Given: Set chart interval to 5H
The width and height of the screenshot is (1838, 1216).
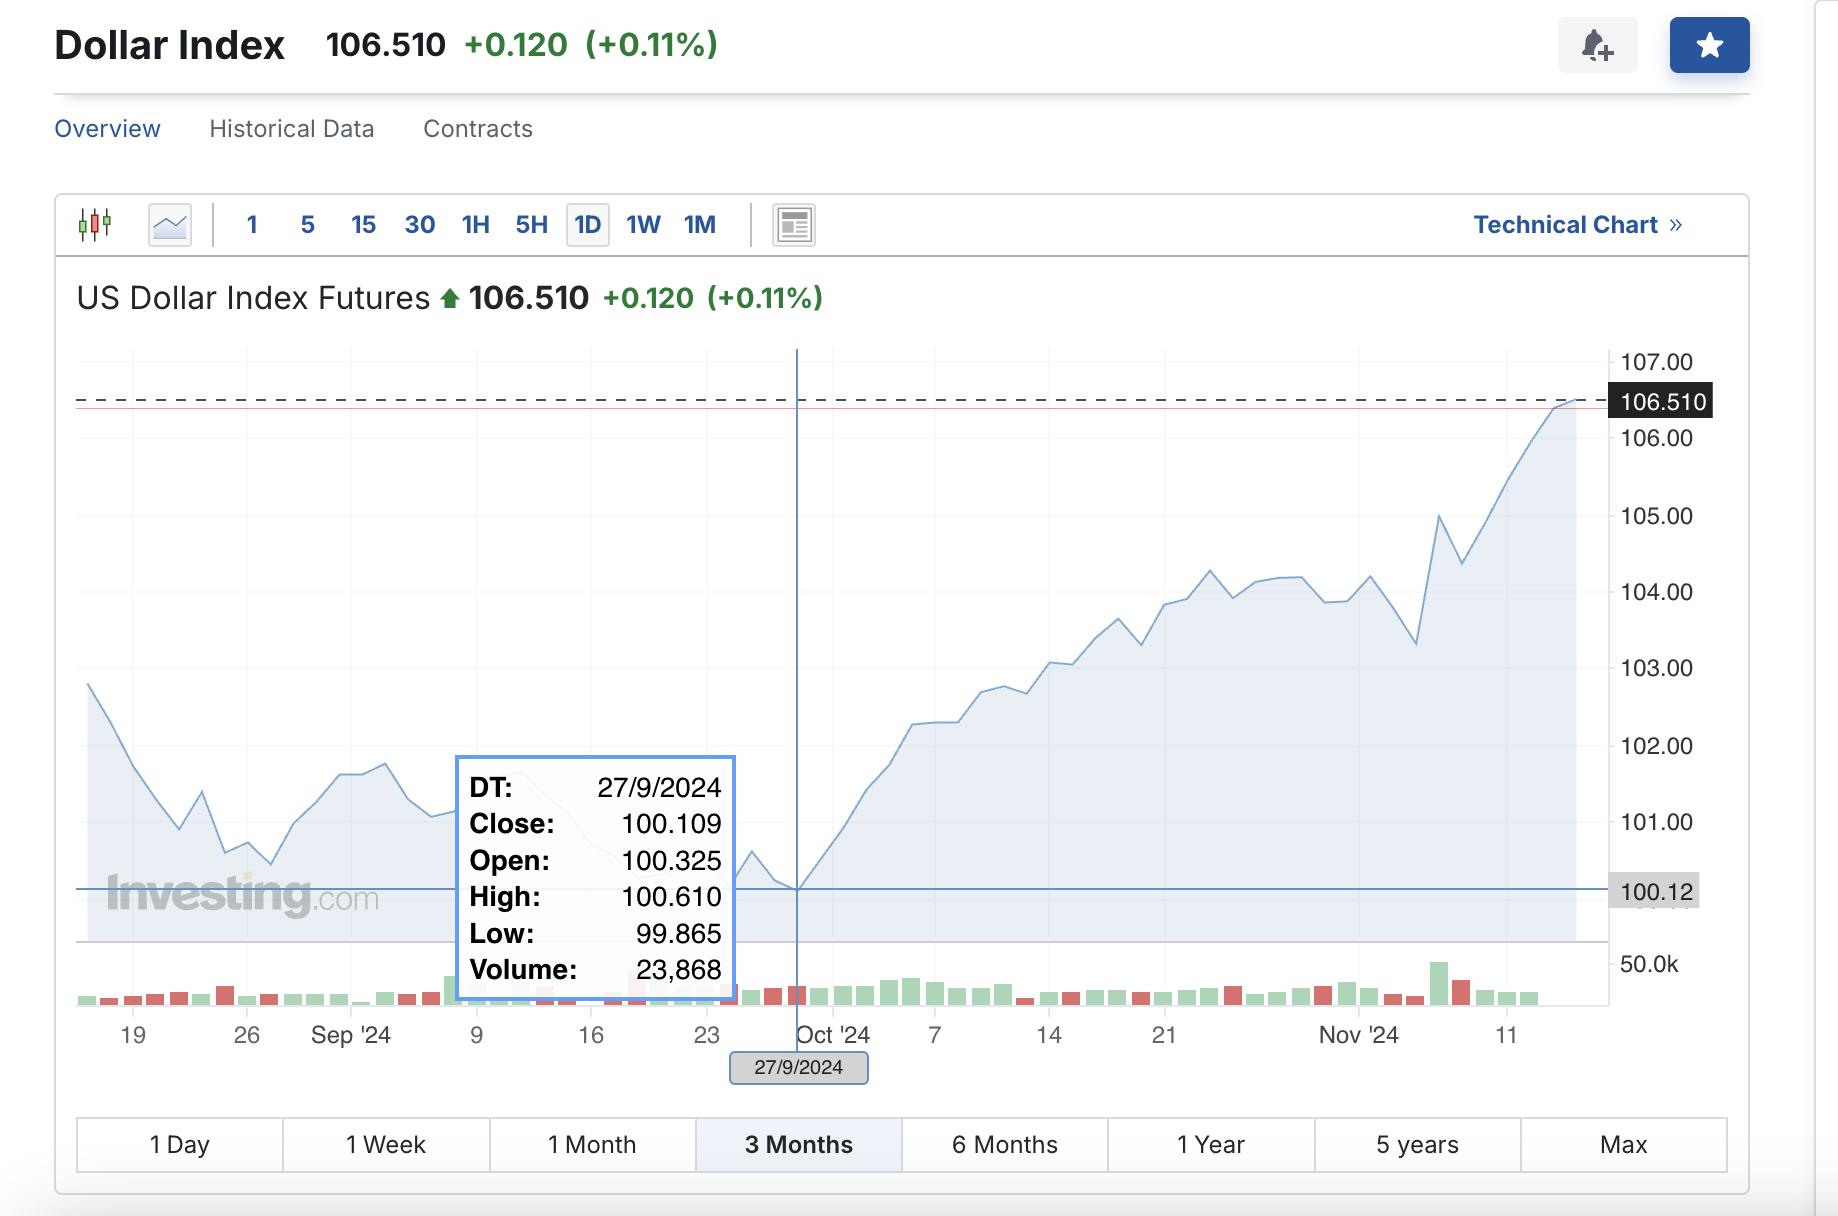Looking at the screenshot, I should click(532, 225).
